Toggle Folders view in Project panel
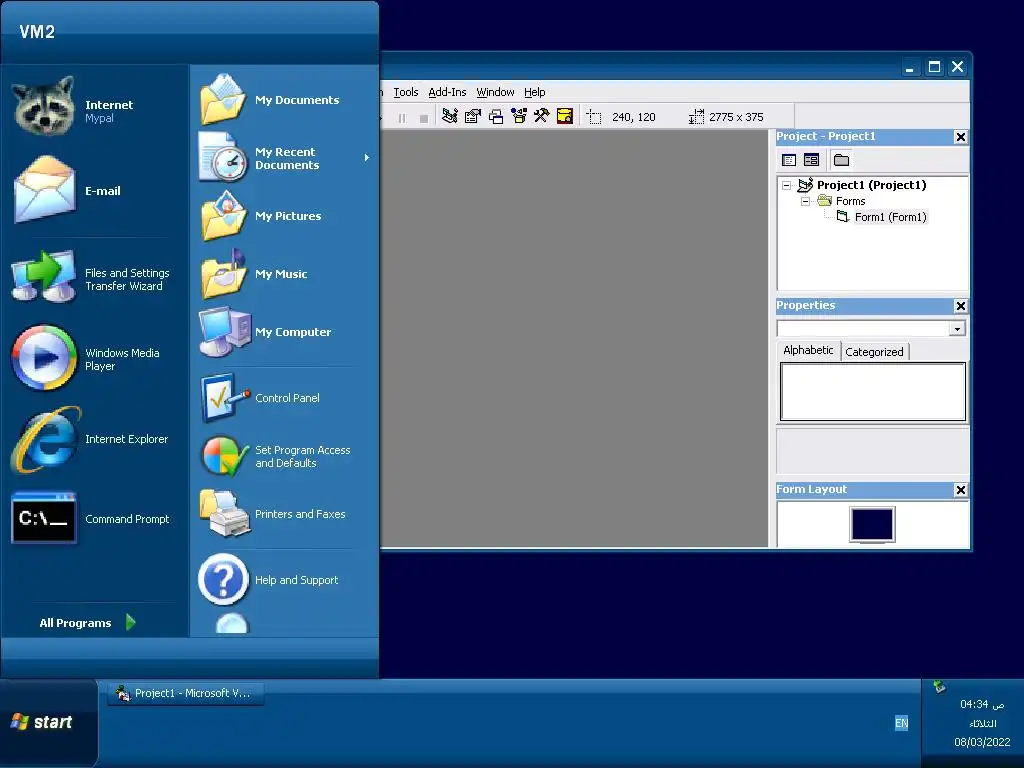Viewport: 1024px width, 768px height. click(841, 160)
